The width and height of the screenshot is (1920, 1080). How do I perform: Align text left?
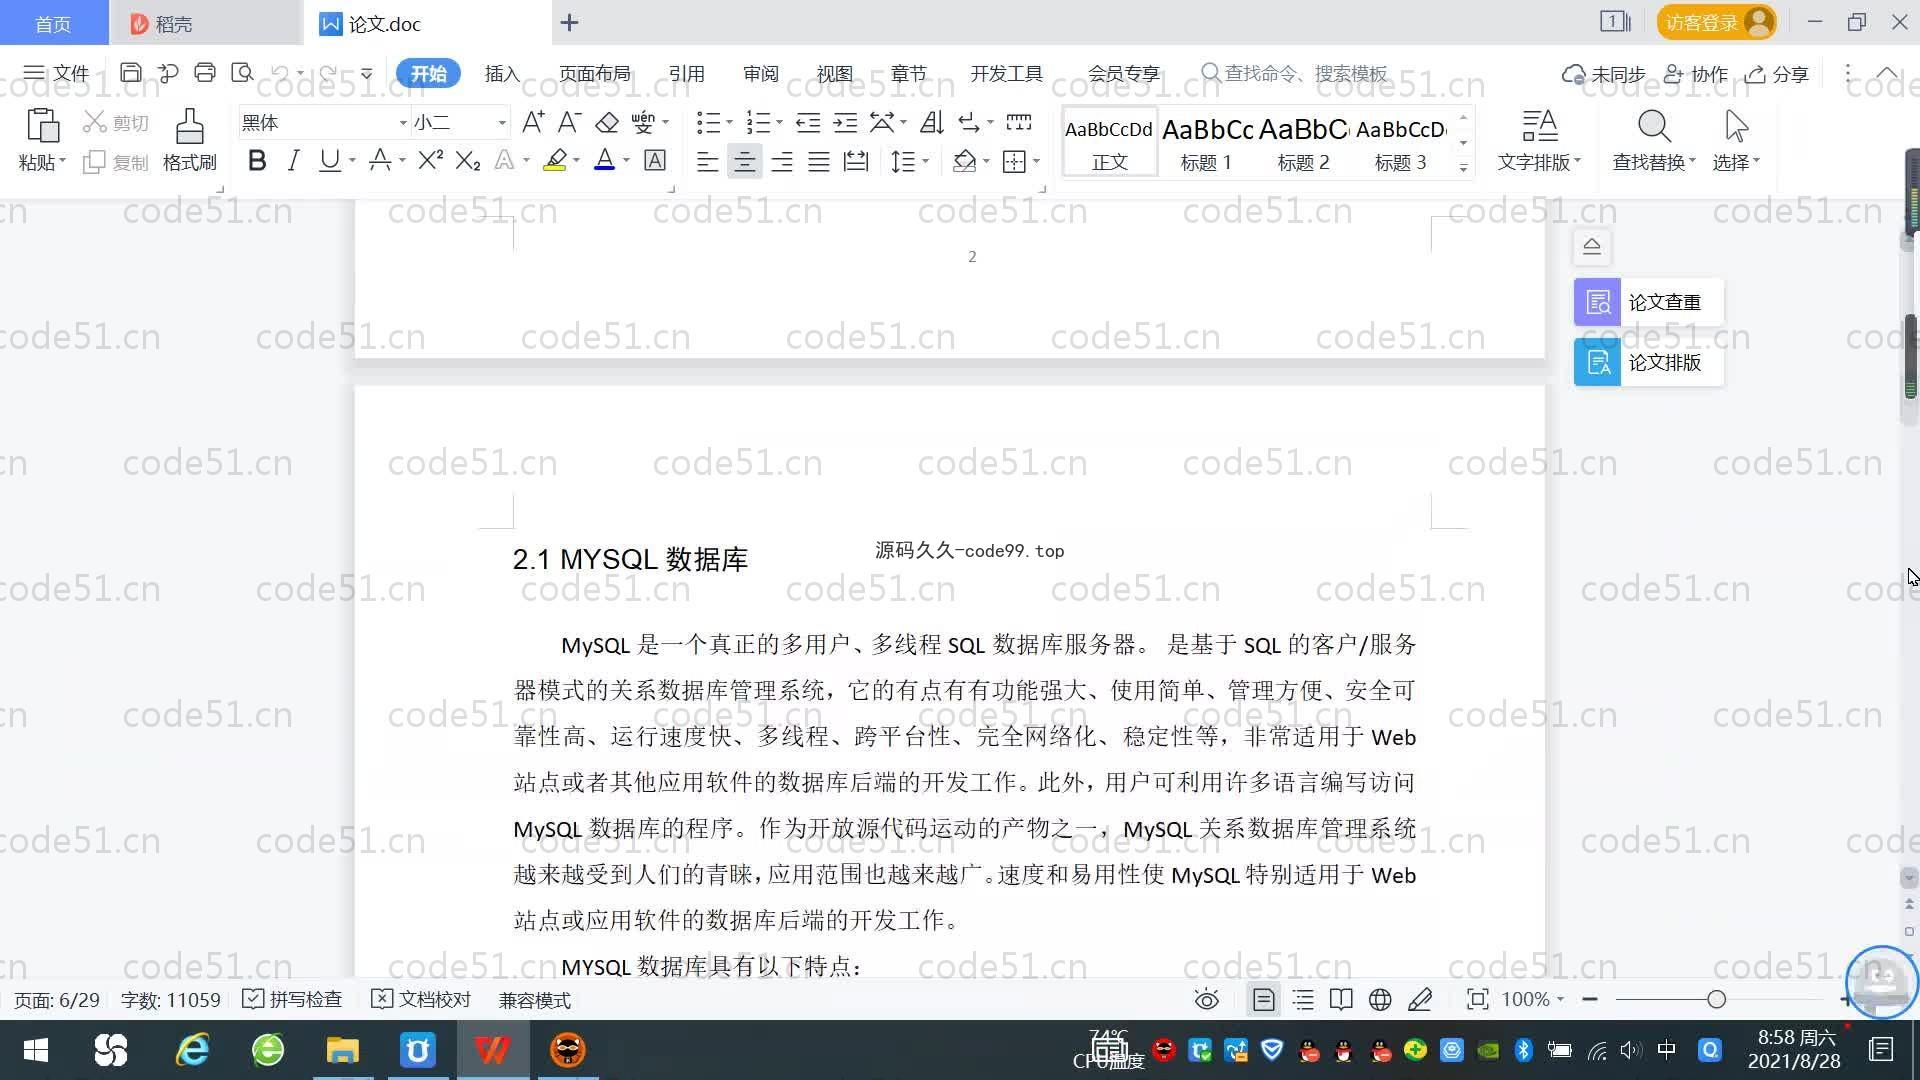point(707,162)
